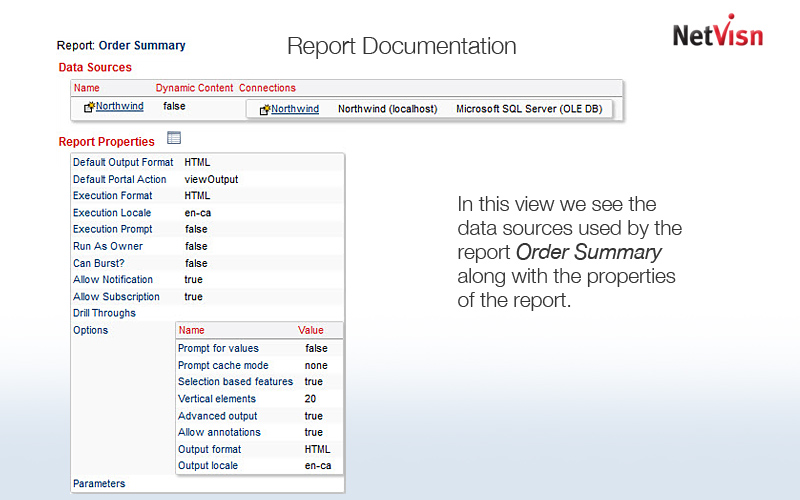Image resolution: width=800 pixels, height=500 pixels.
Task: Select the Drill Throughs row
Action: (x=104, y=313)
